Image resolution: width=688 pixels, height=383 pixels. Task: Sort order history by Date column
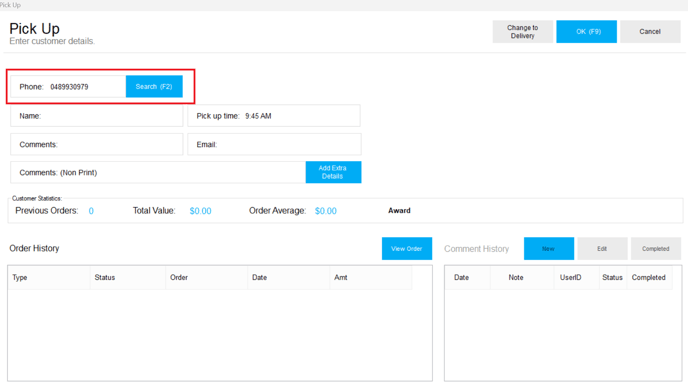288,278
